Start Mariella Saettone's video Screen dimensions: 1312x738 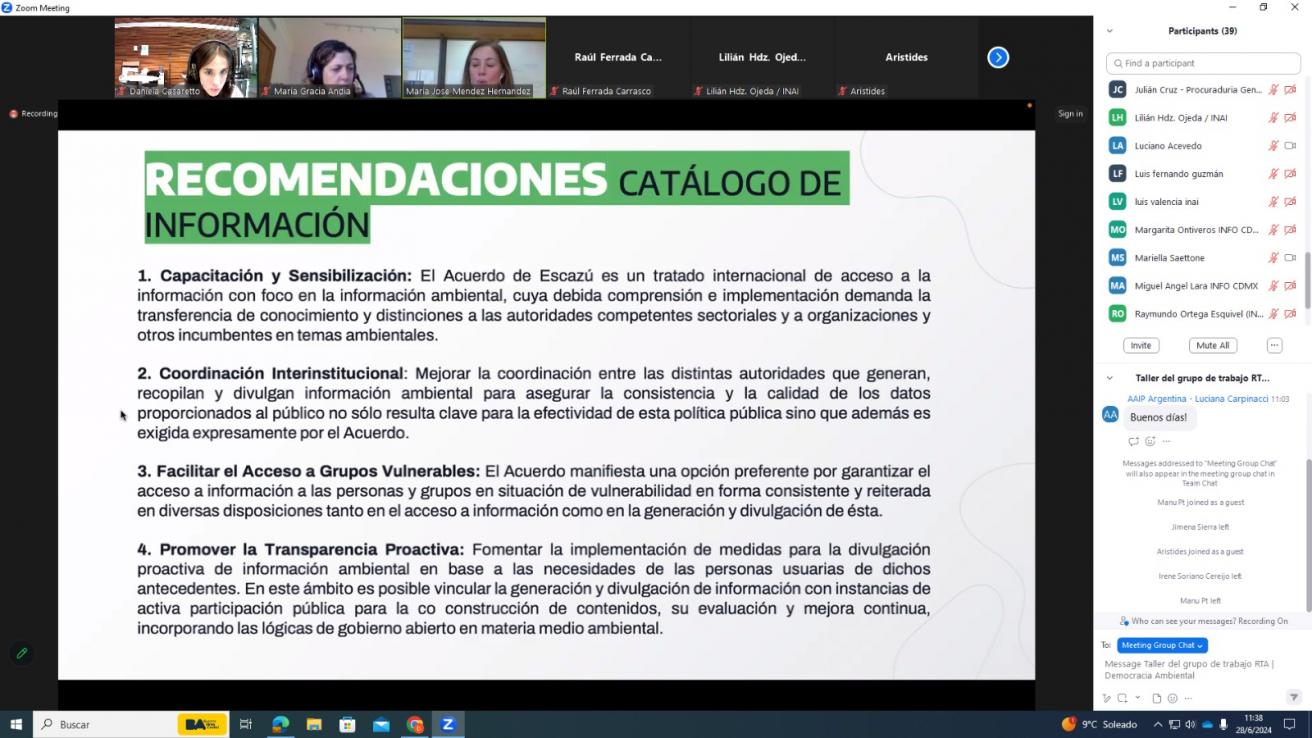[1290, 257]
